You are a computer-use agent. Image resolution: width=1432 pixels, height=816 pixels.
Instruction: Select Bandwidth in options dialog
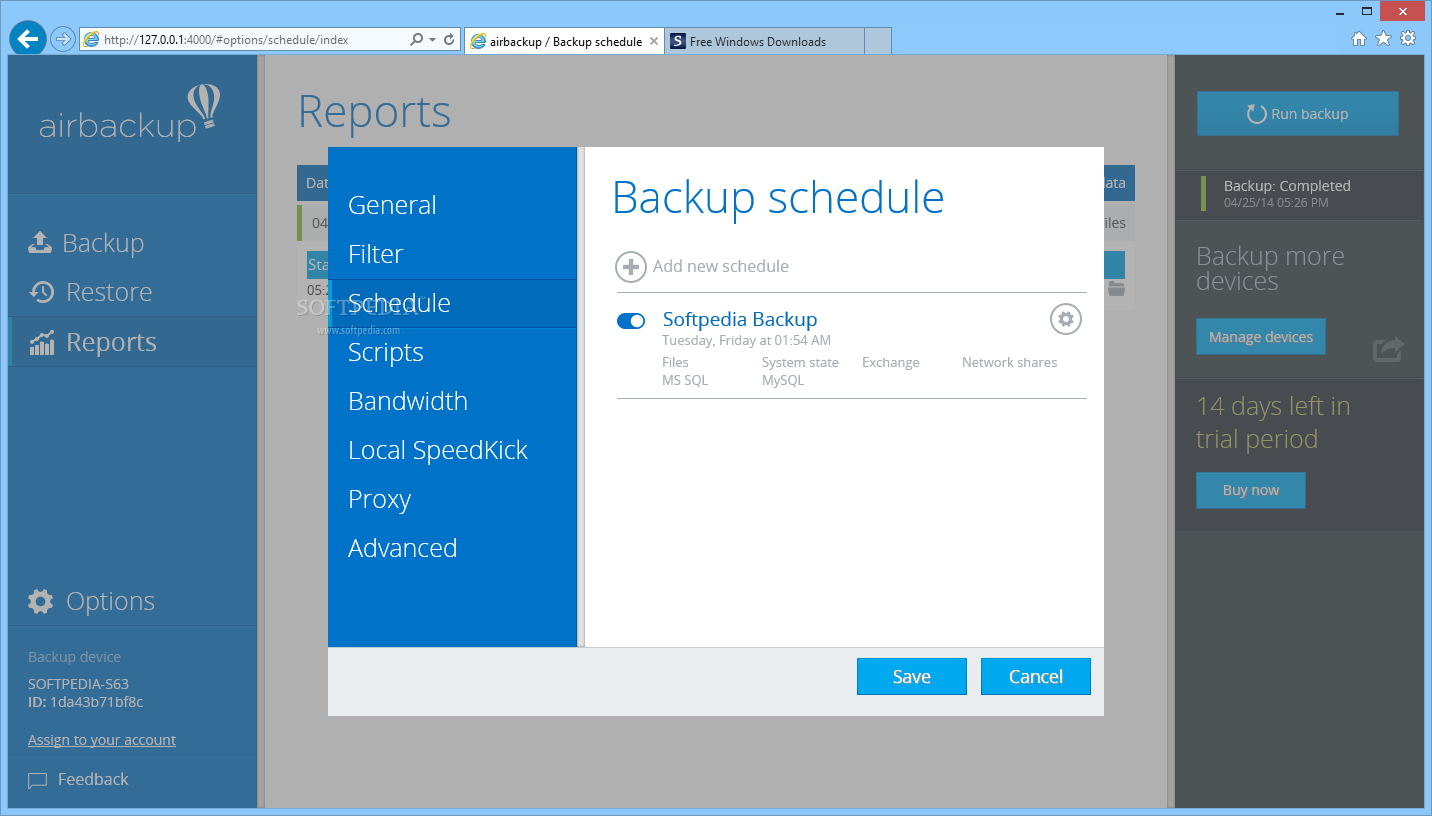click(x=452, y=401)
